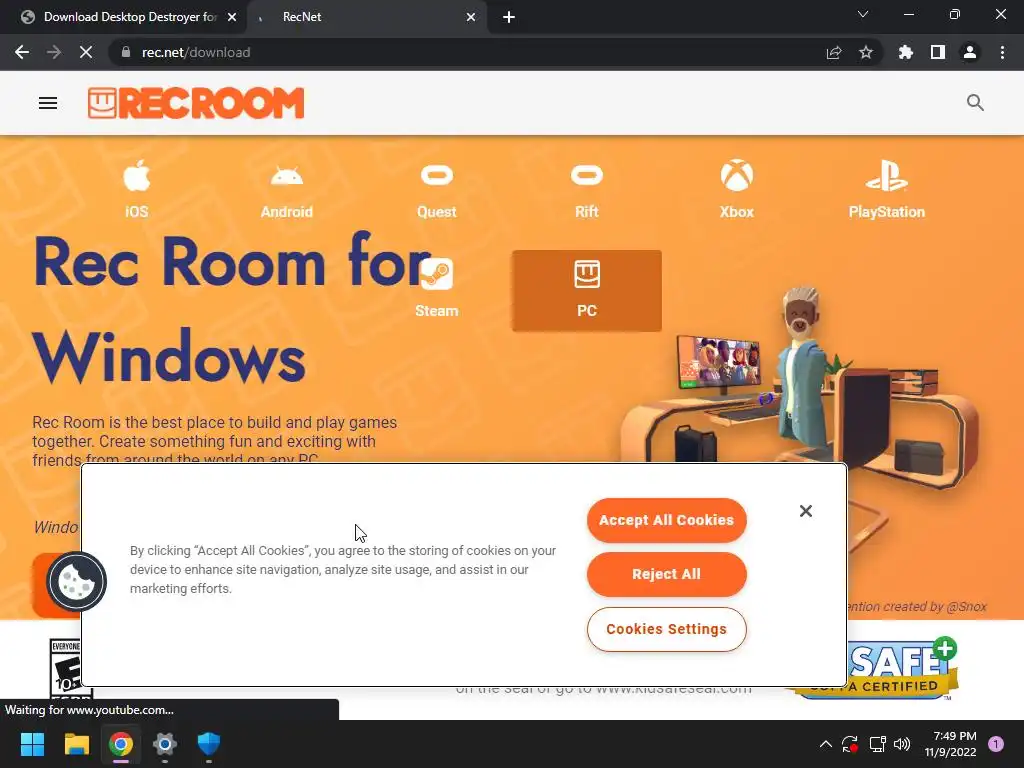This screenshot has width=1024, height=768.
Task: Click Accept All Cookies
Action: (666, 520)
